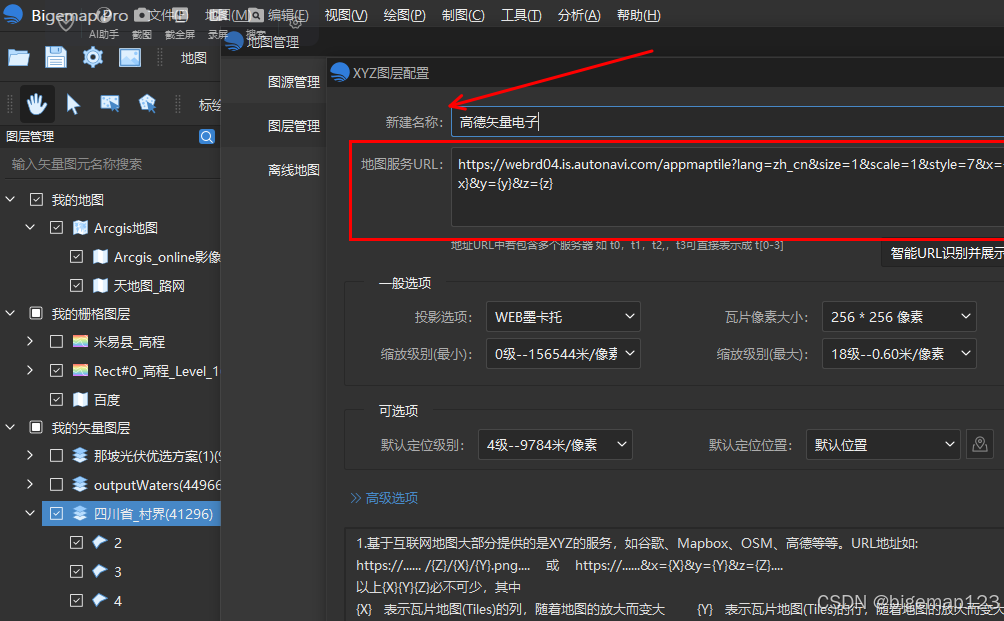Open the 分析(A) menu
The width and height of the screenshot is (1004, 621).
(579, 15)
